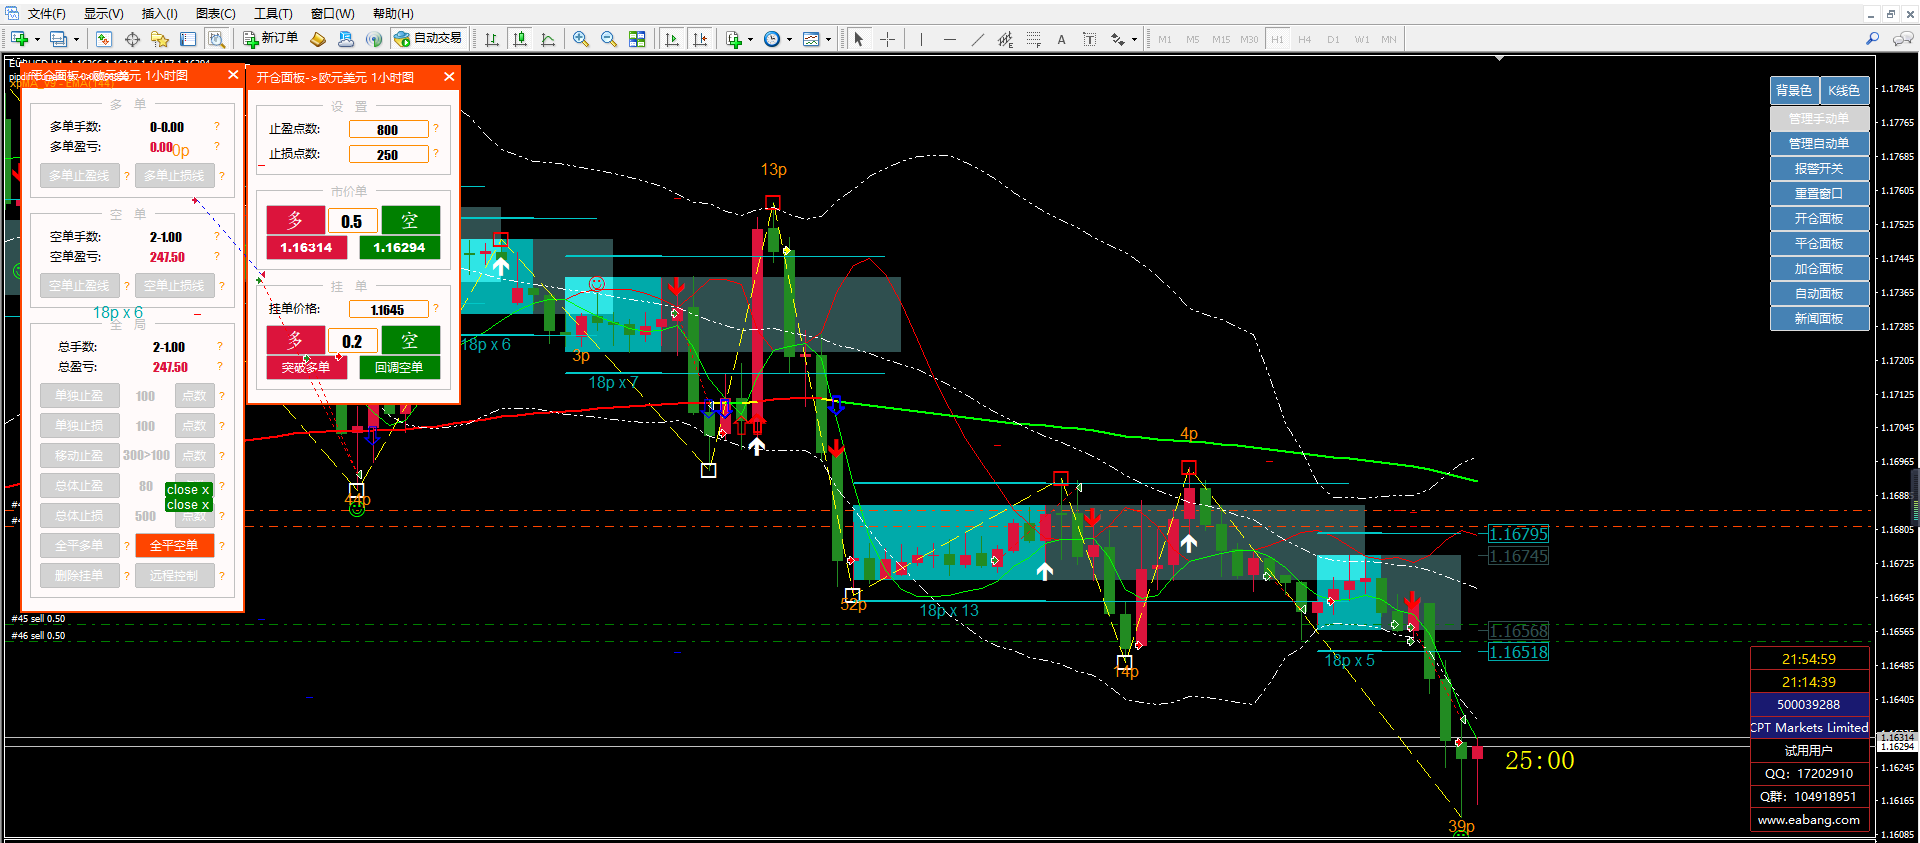
Task: Expand the arrow objects dropdown arrow
Action: click(x=1134, y=40)
